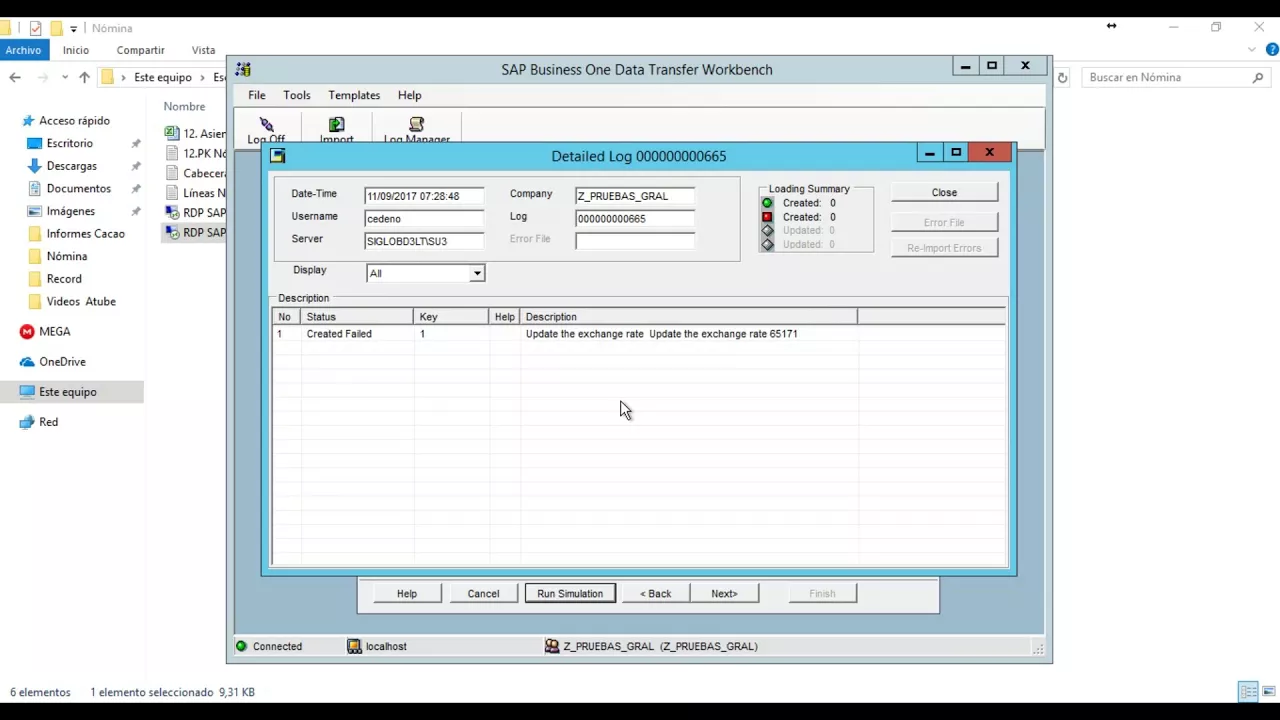Viewport: 1280px width, 720px height.
Task: Click the Company field Z_PRUEBAS_GRAL
Action: 635,196
